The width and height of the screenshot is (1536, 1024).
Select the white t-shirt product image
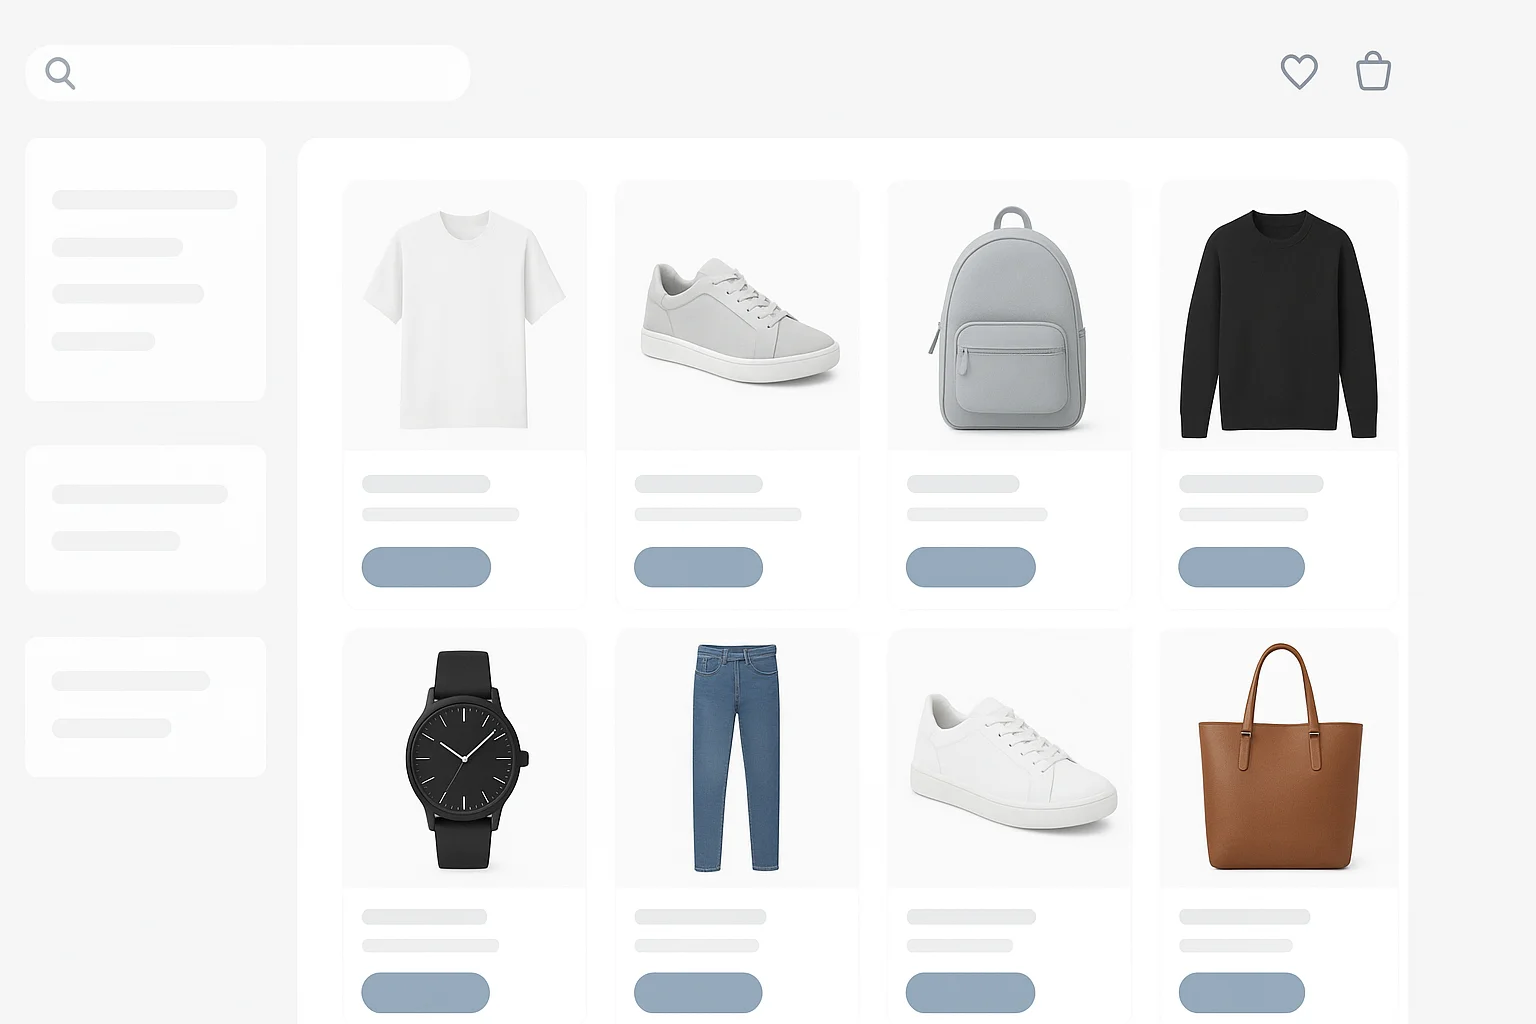[464, 318]
